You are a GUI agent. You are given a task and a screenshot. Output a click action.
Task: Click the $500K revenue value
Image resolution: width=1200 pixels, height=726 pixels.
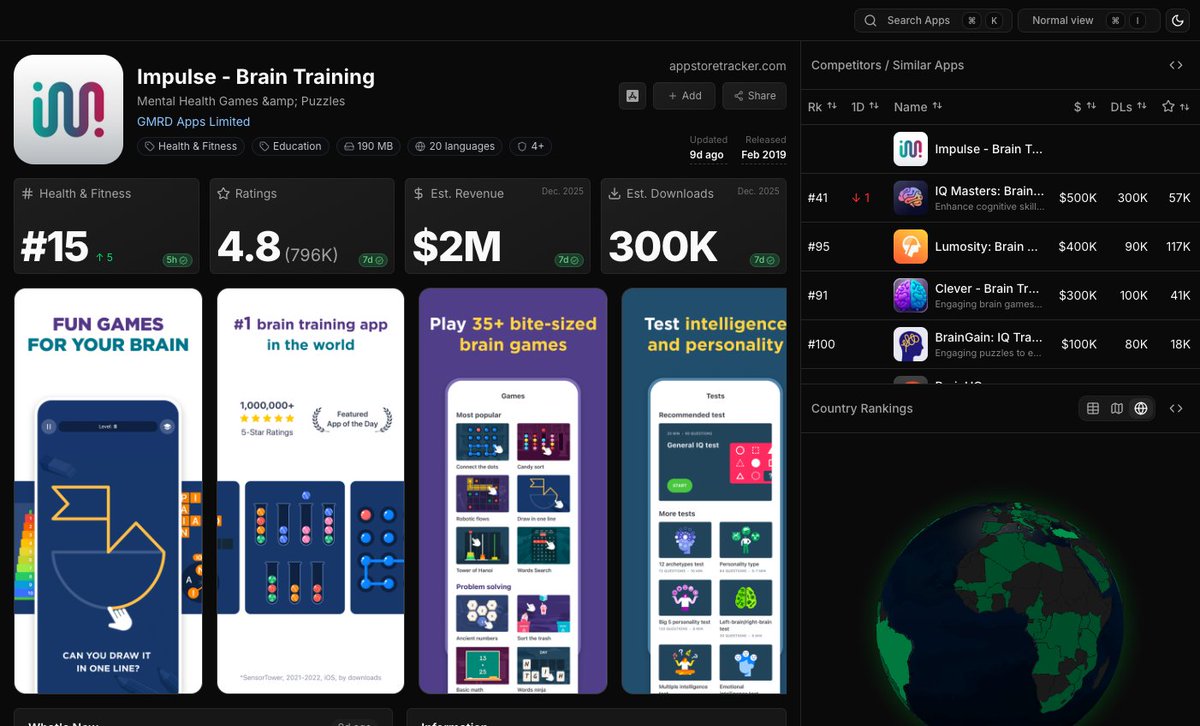pos(1078,198)
